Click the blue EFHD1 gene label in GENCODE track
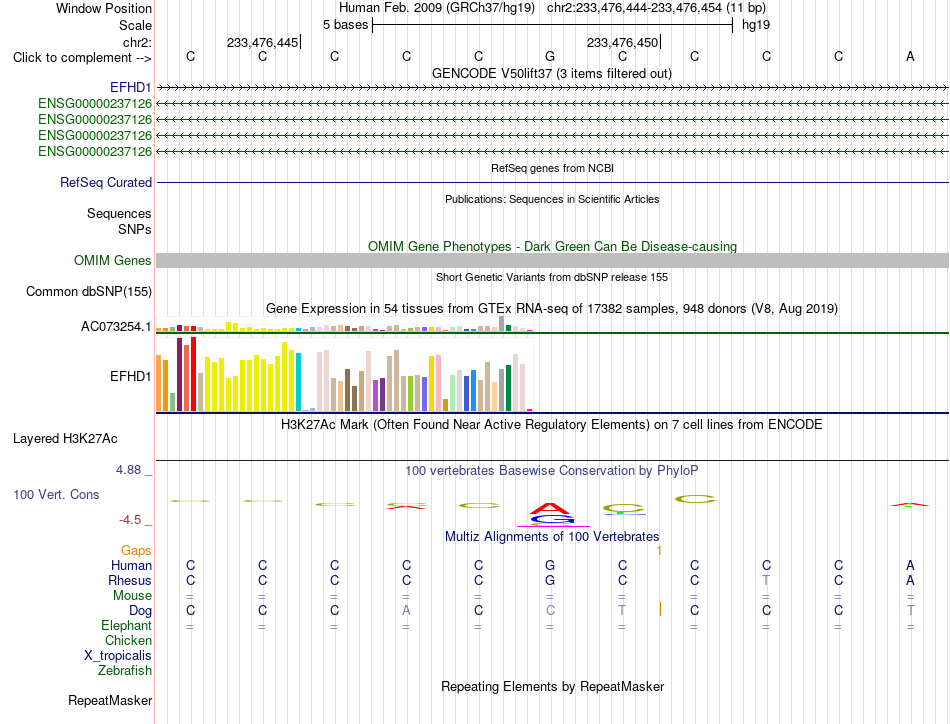The image size is (950, 724). 130,88
